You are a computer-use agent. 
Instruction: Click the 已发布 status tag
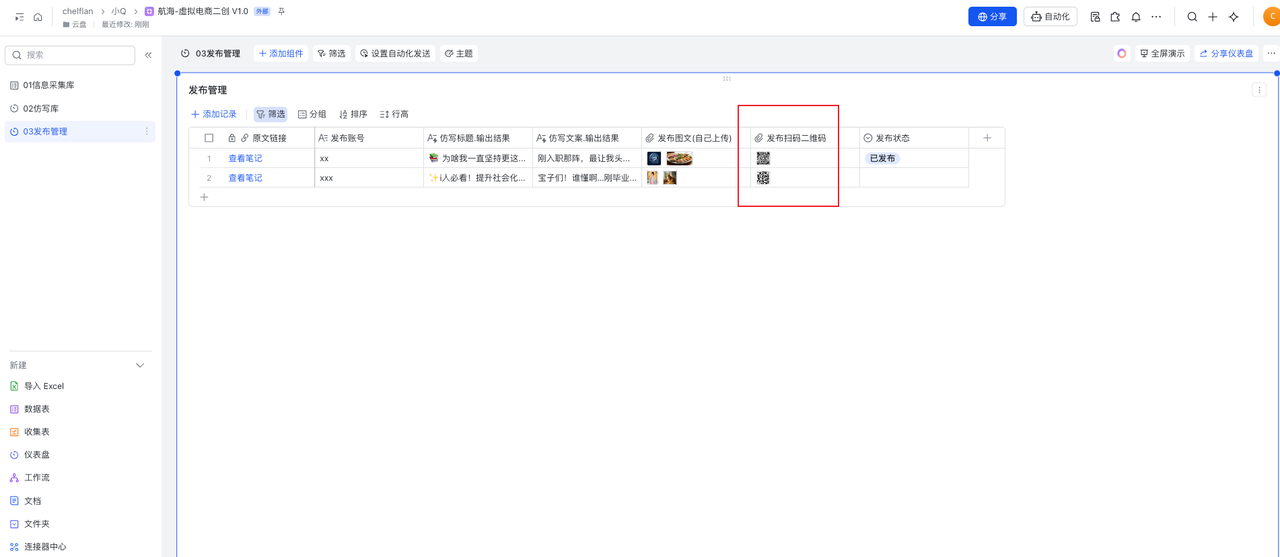pos(882,158)
